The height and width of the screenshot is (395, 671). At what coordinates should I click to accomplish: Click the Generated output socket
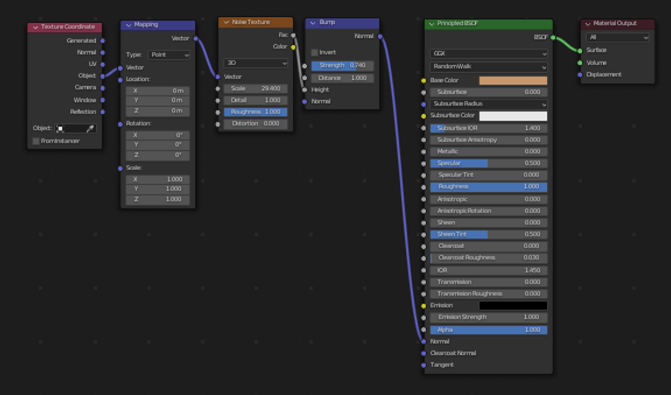103,41
